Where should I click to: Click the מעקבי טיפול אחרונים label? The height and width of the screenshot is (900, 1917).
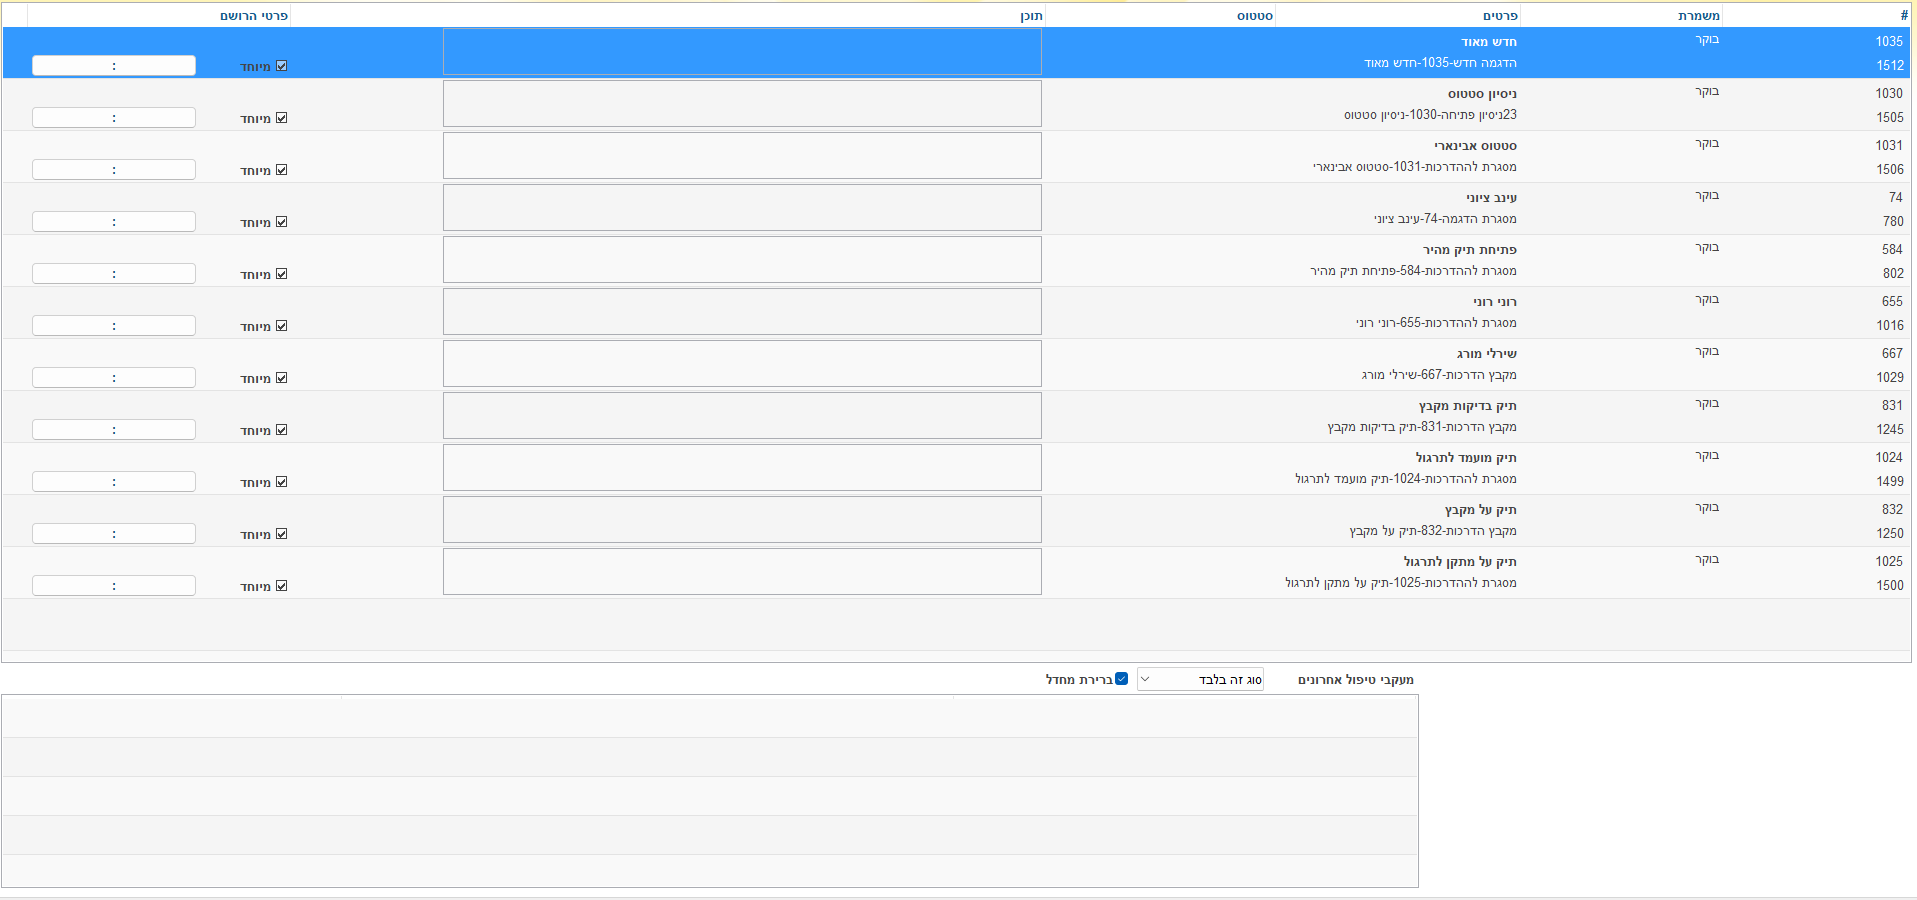pos(1355,680)
